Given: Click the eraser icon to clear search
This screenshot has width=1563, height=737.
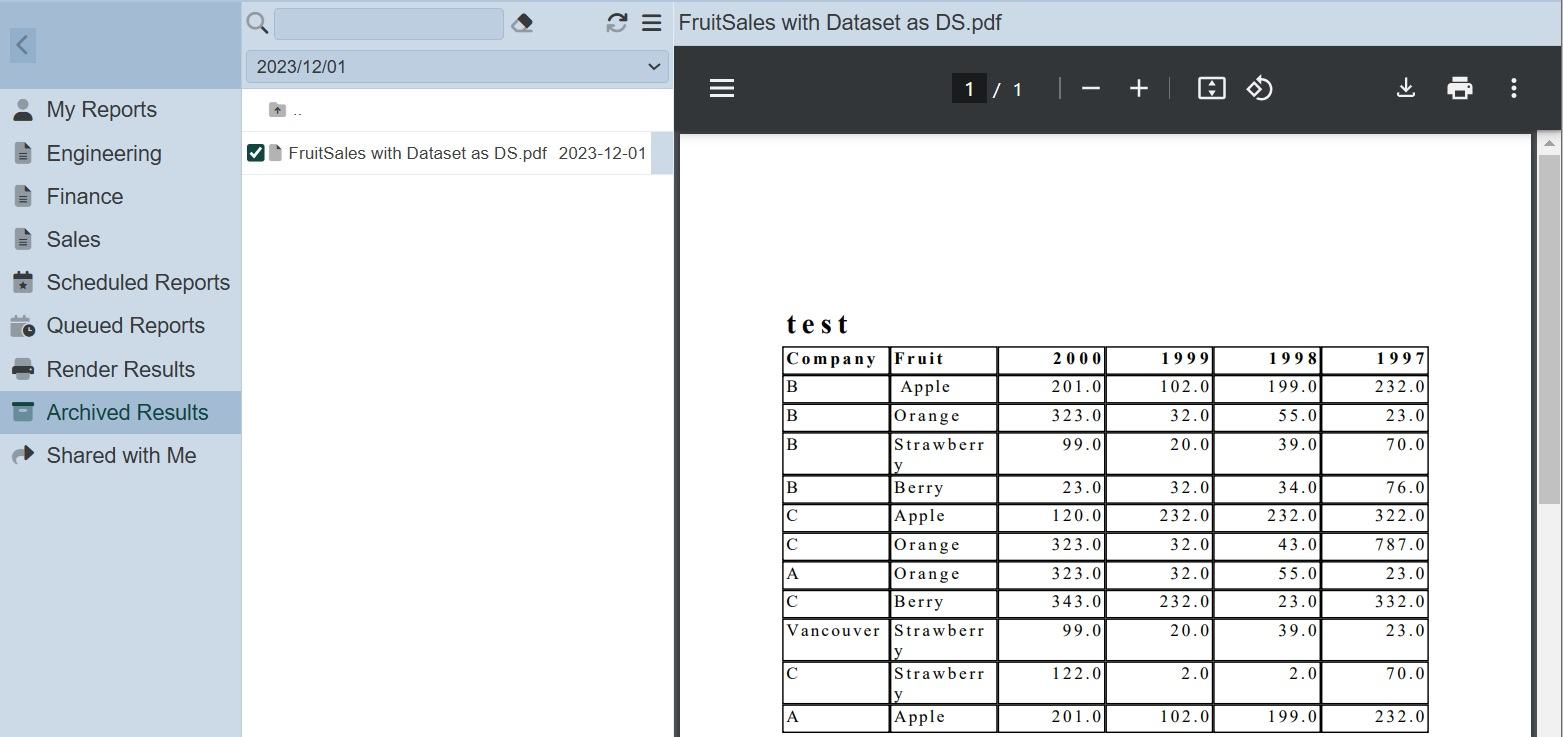Looking at the screenshot, I should point(522,23).
